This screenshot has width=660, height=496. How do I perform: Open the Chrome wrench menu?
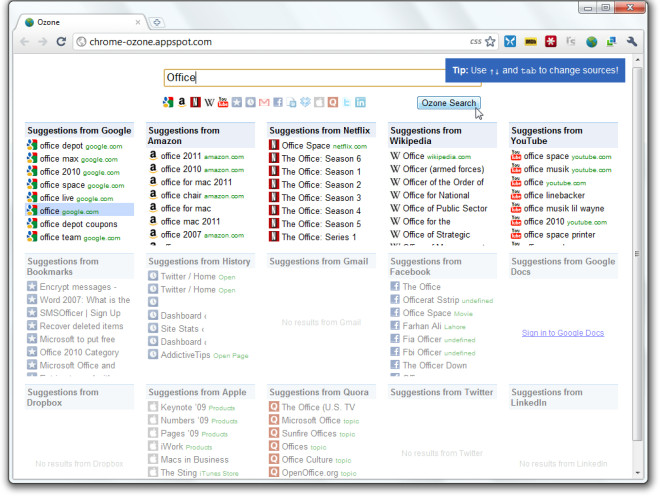[632, 41]
